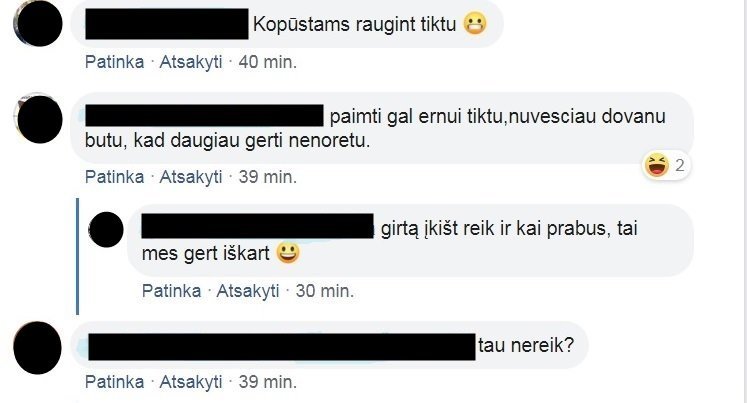Viewport: 747px width, 403px height.
Task: Open the '30 min.' timestamp link
Action: click(x=325, y=291)
